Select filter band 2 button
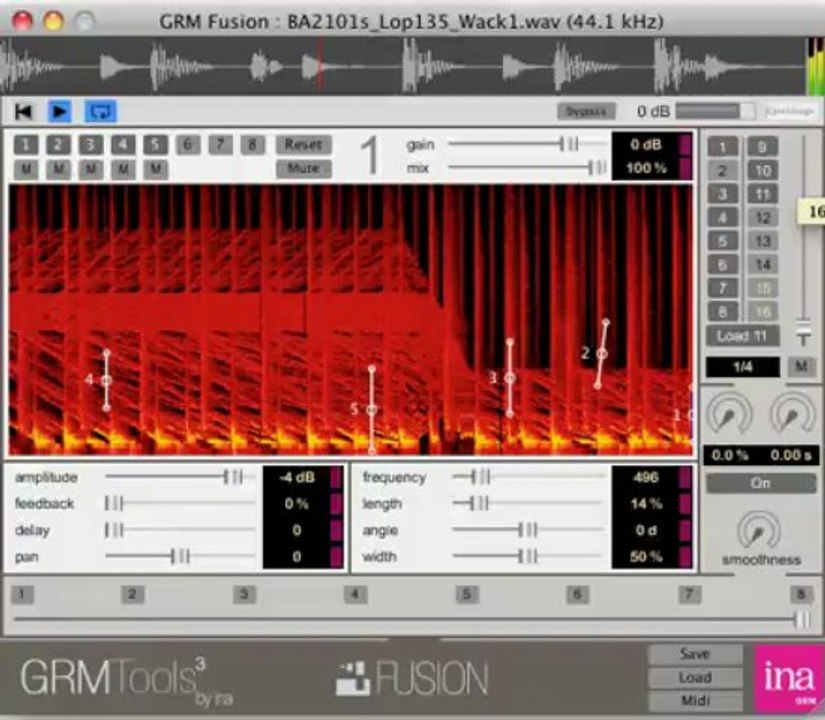 click(58, 144)
